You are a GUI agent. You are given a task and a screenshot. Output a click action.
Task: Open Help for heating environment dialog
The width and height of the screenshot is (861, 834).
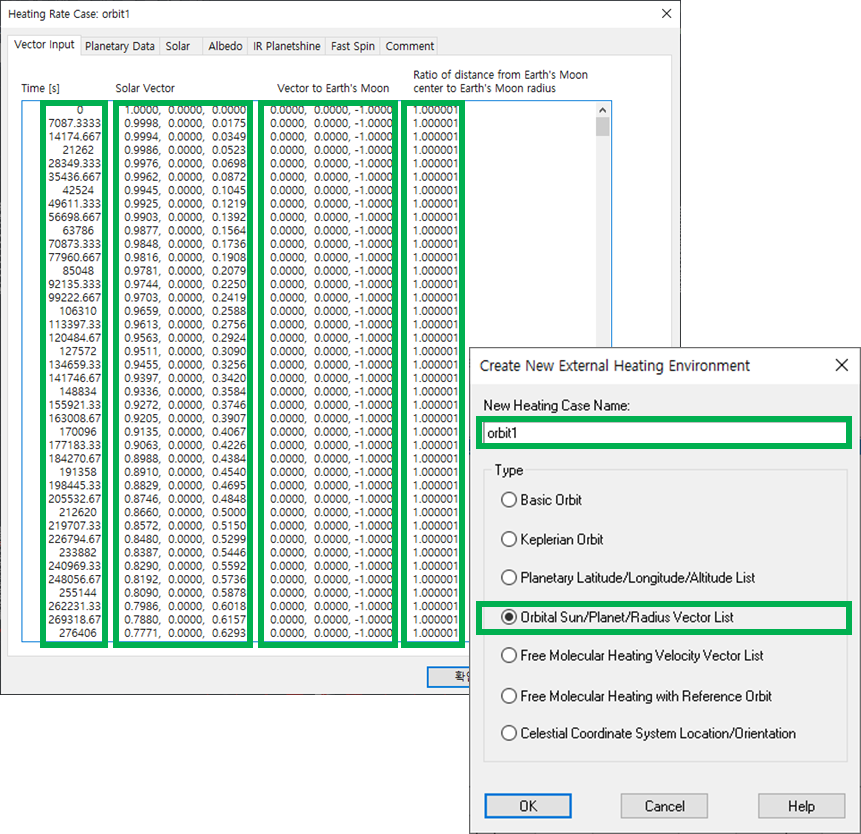point(802,805)
